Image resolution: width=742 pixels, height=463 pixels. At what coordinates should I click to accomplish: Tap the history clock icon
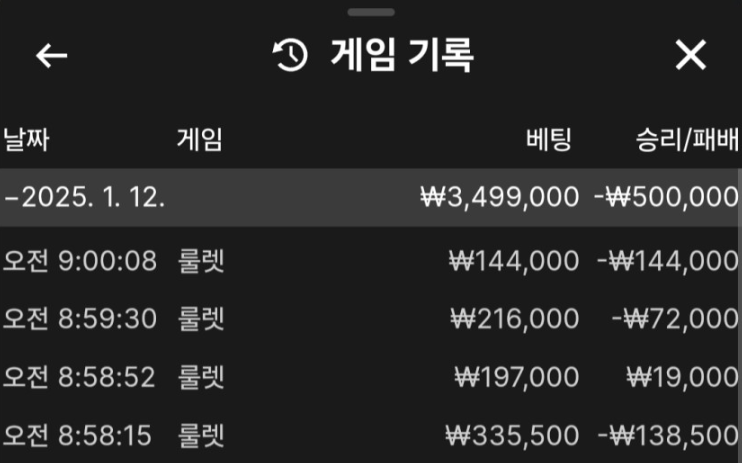pos(290,56)
